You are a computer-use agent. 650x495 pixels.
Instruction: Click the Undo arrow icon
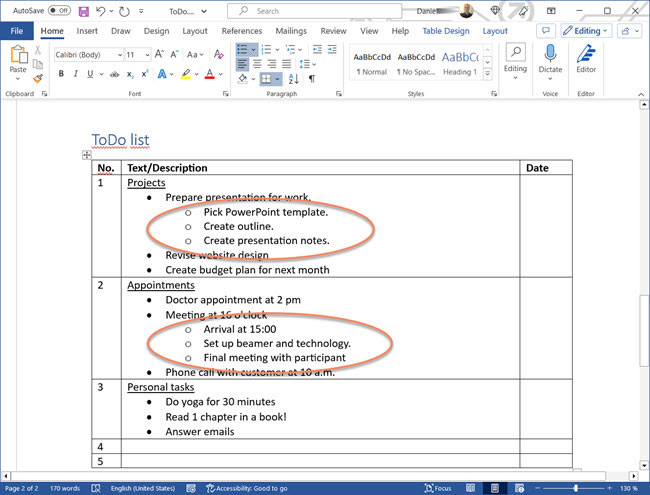[100, 11]
